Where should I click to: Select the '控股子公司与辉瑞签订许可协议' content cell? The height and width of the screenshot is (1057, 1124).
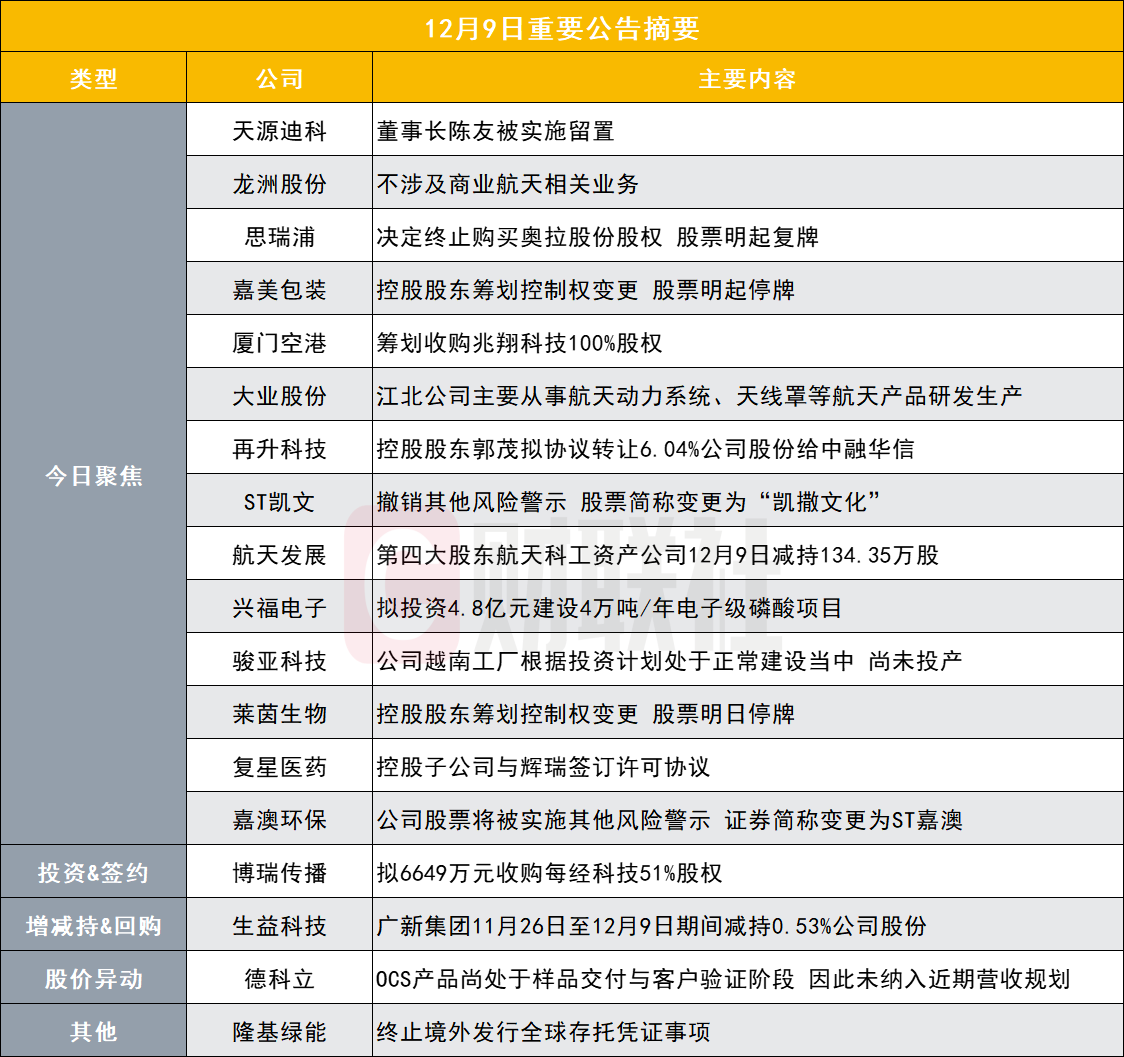coord(544,767)
